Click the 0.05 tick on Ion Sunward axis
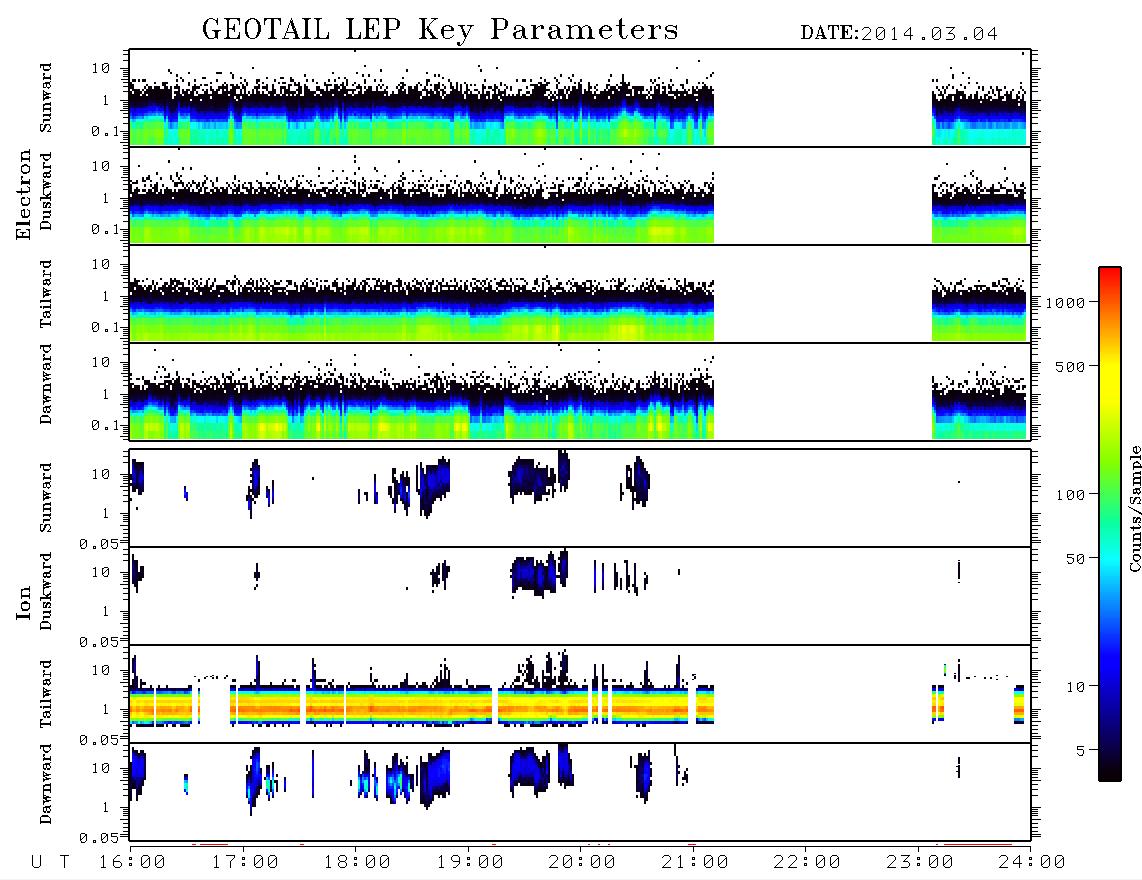The image size is (1142, 880). pyautogui.click(x=98, y=543)
